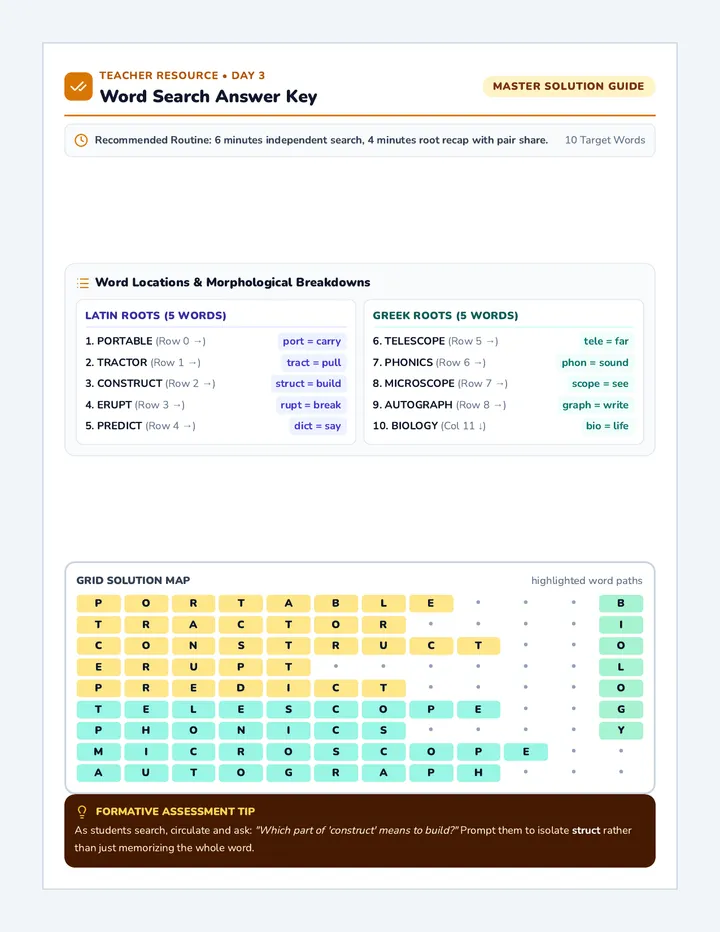The width and height of the screenshot is (720, 932).
Task: Click the 'tele = far' root tag
Action: click(606, 341)
